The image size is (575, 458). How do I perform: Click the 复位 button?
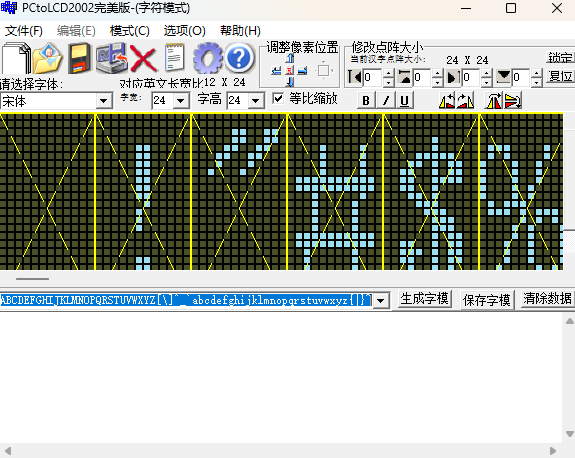pyautogui.click(x=560, y=76)
